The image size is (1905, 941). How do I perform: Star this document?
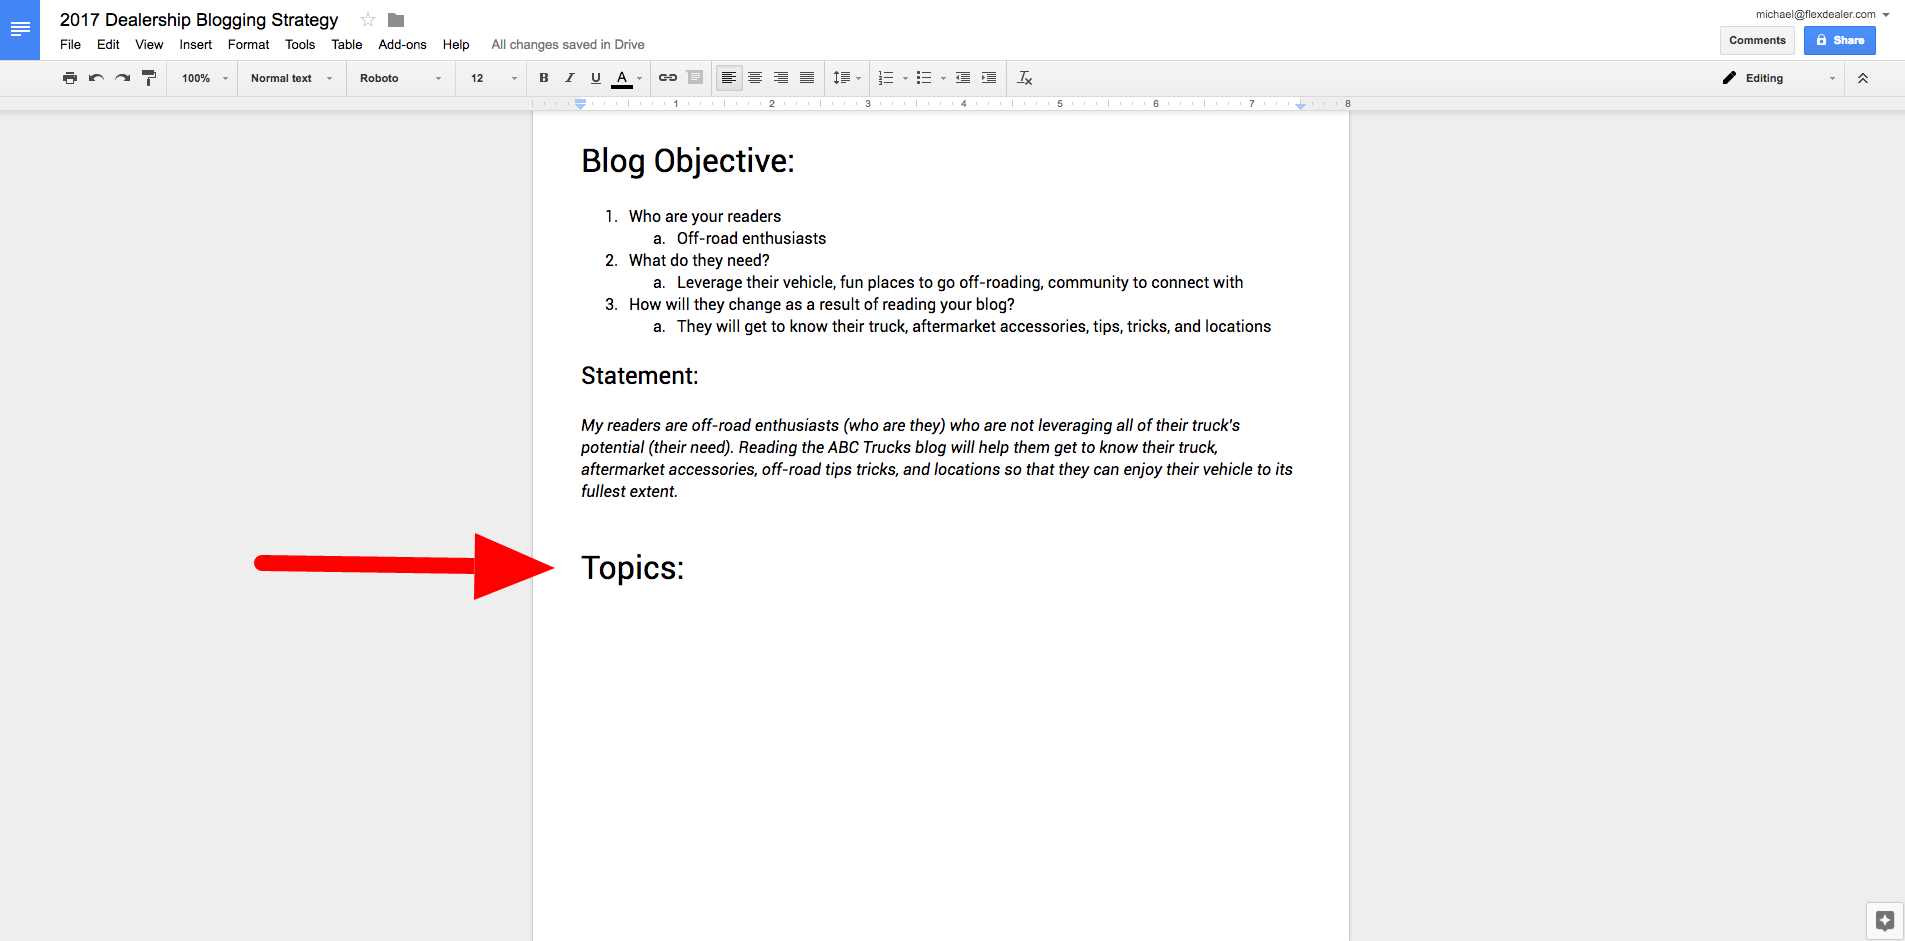point(368,20)
